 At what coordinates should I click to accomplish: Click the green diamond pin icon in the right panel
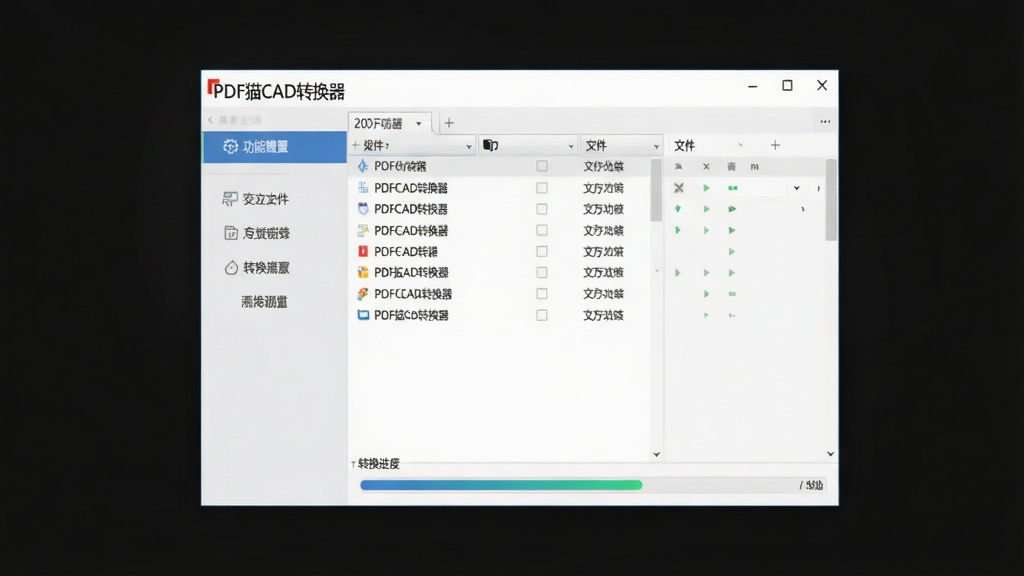(678, 209)
